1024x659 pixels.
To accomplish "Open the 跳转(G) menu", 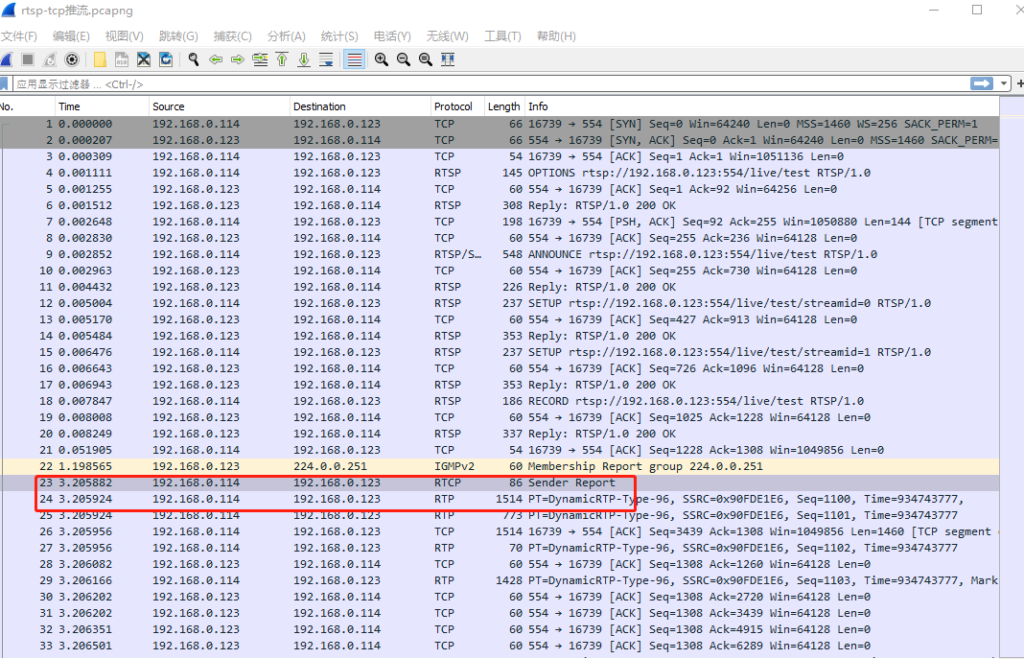I will [x=178, y=37].
